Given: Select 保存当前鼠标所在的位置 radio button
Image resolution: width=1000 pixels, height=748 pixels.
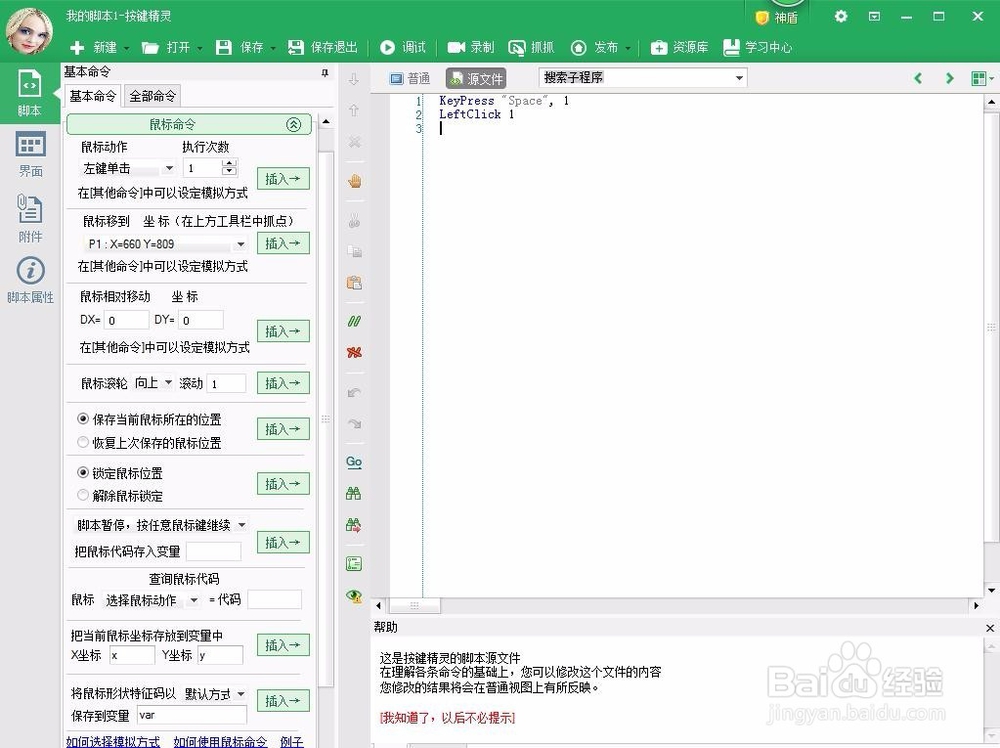Looking at the screenshot, I should (83, 419).
